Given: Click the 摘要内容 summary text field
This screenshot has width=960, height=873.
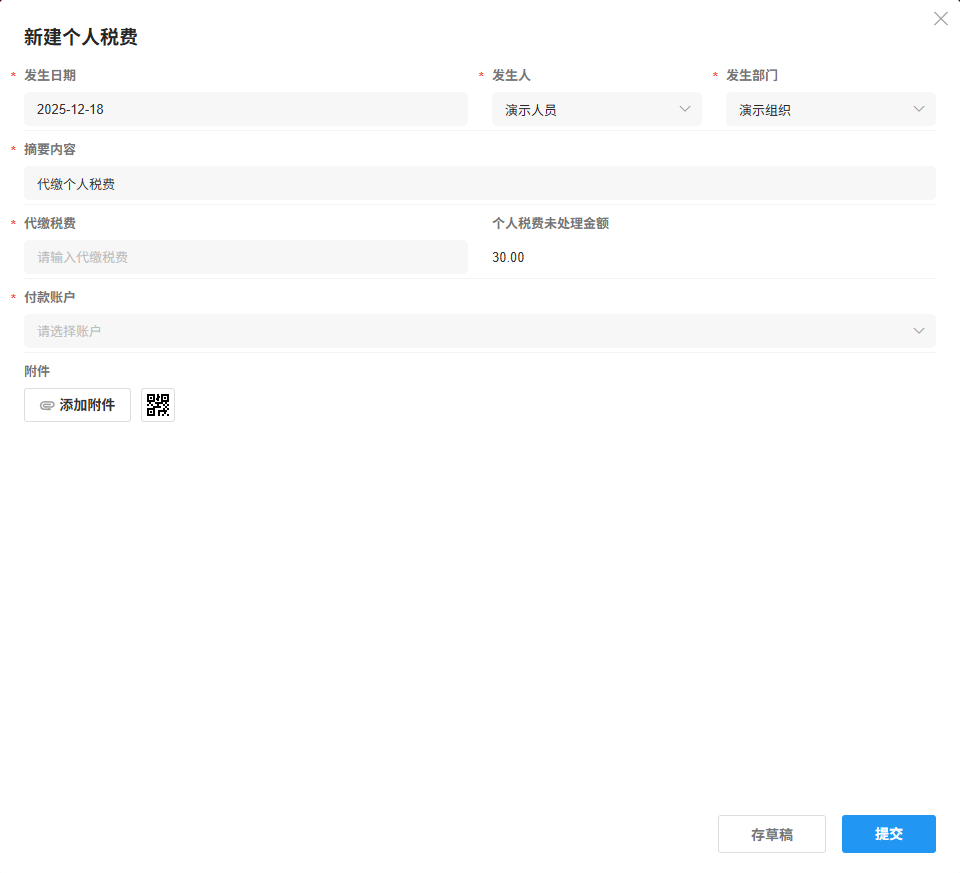Looking at the screenshot, I should point(480,183).
